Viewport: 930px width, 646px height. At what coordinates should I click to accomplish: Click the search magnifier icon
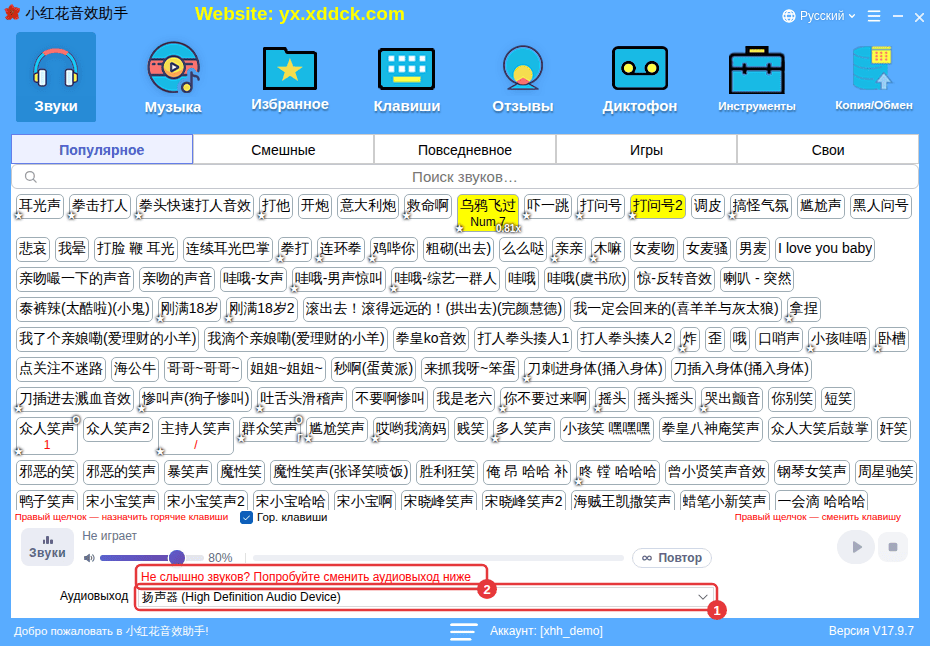point(31,177)
